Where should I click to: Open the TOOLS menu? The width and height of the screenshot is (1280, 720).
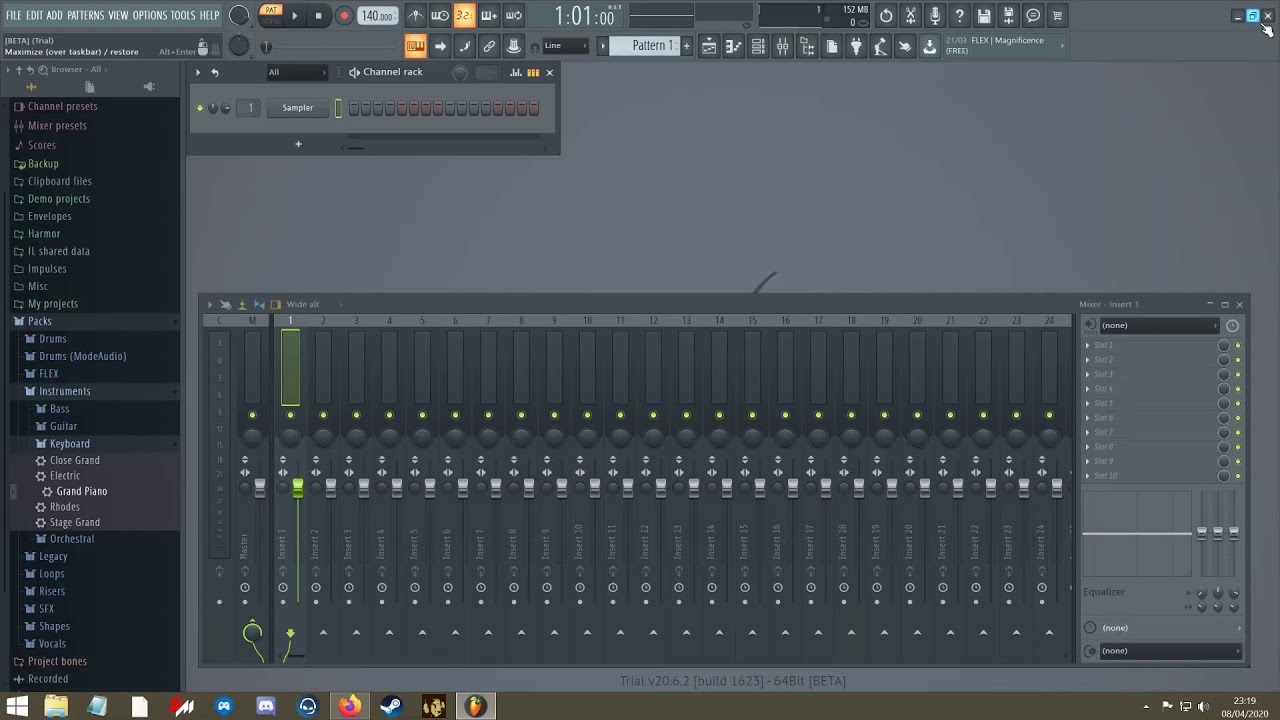pyautogui.click(x=183, y=15)
